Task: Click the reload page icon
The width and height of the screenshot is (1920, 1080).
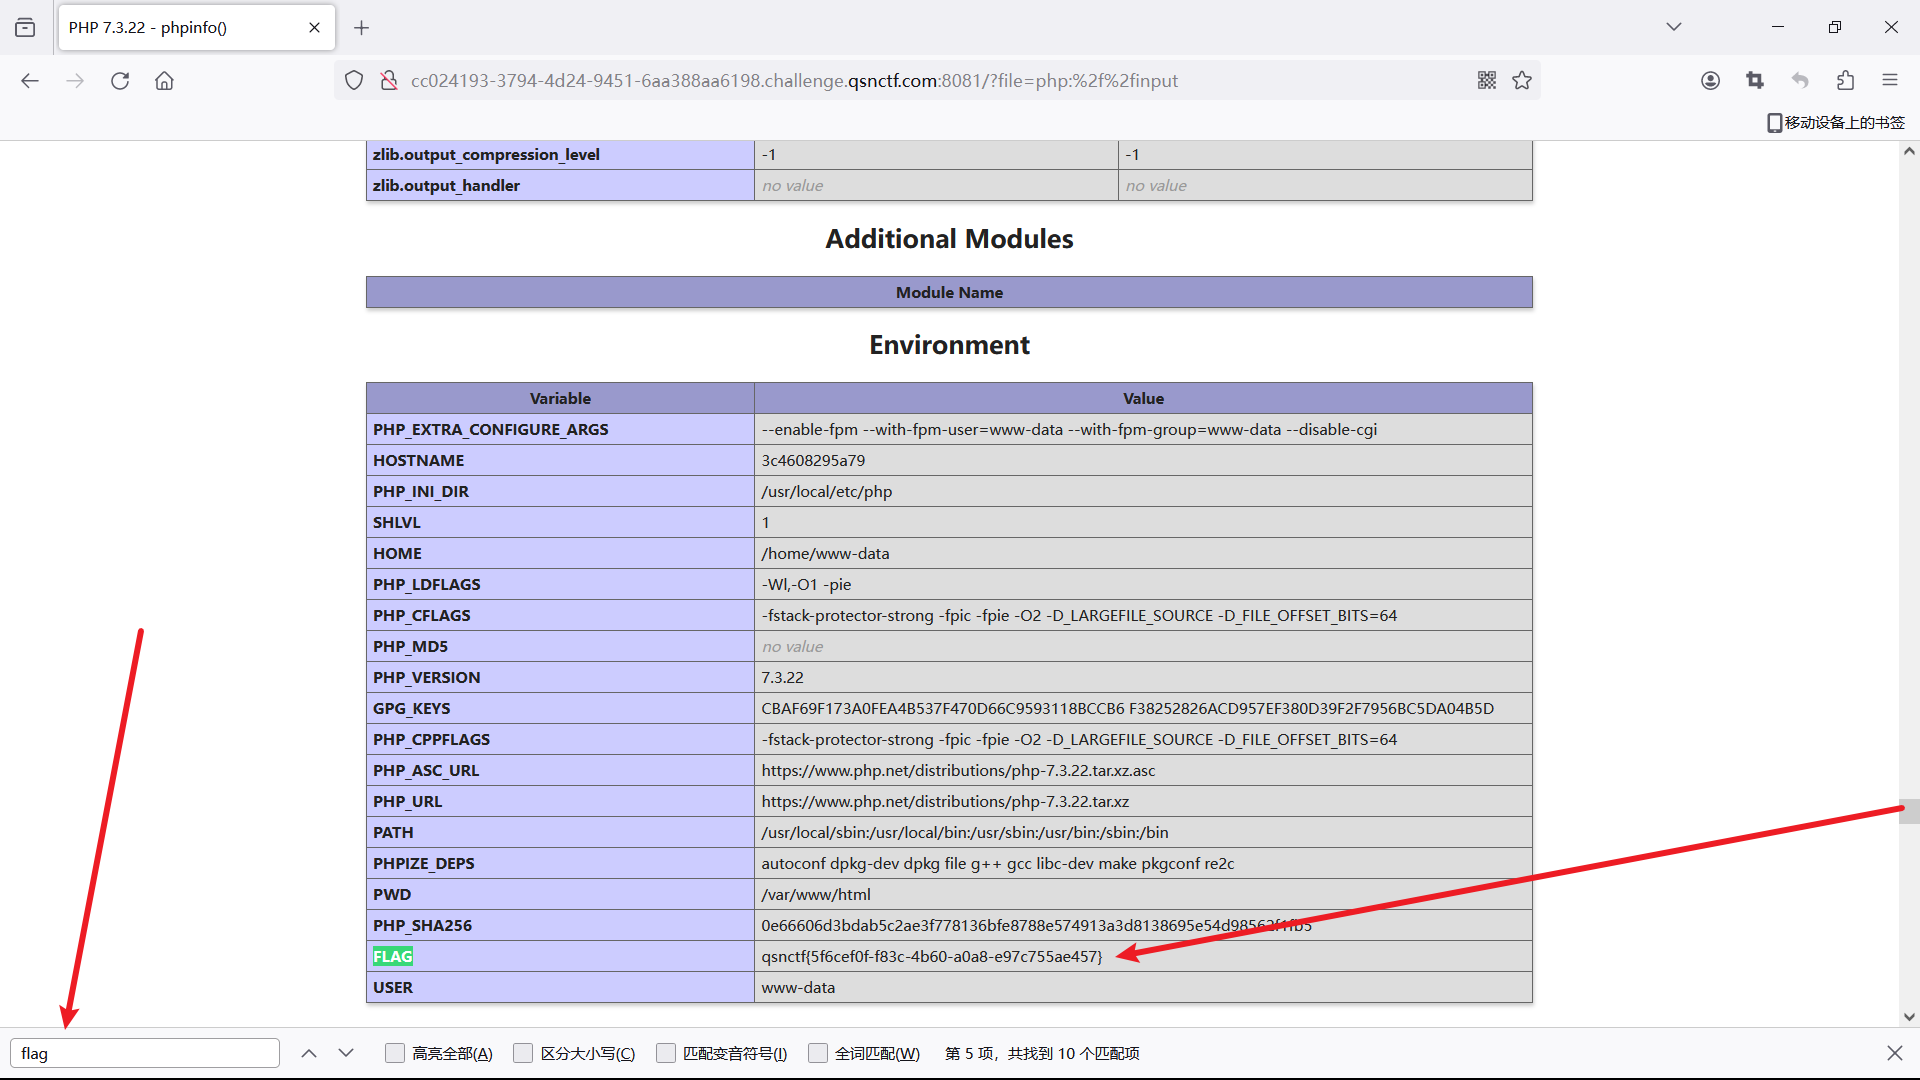Action: point(120,81)
